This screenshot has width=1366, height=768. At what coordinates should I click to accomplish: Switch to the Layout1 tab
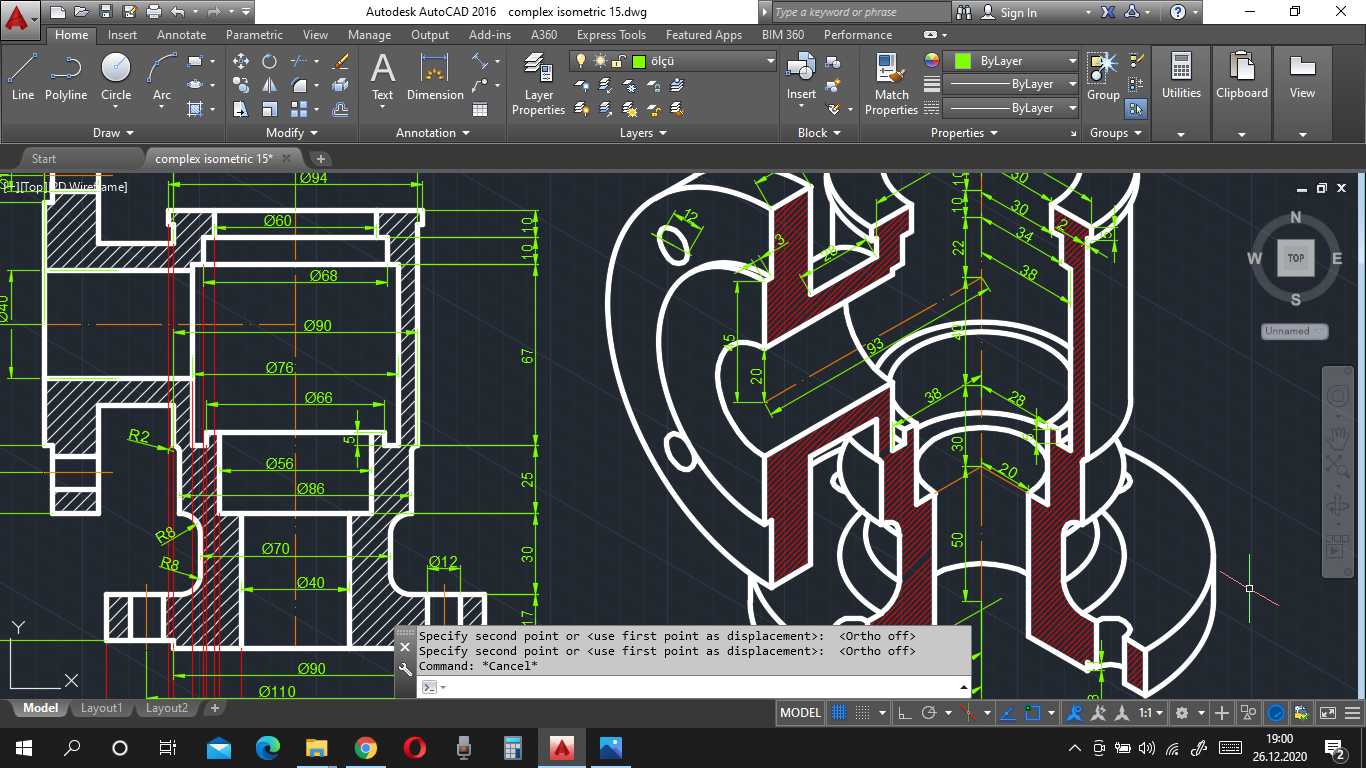(101, 708)
